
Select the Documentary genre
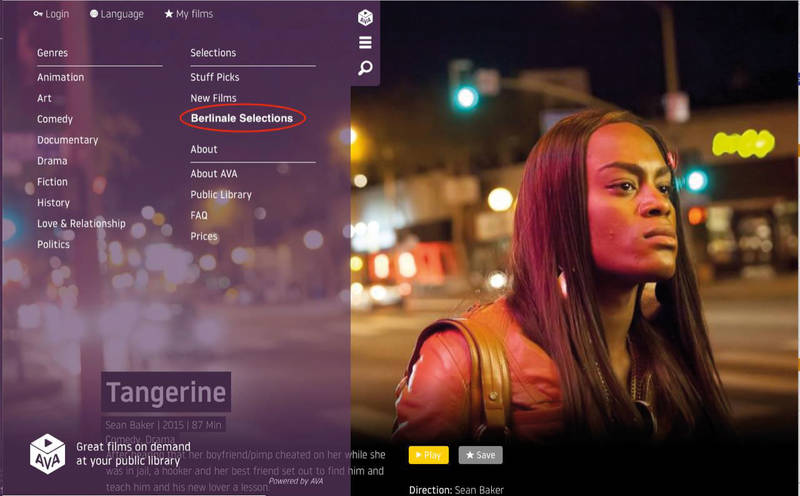pyautogui.click(x=67, y=140)
